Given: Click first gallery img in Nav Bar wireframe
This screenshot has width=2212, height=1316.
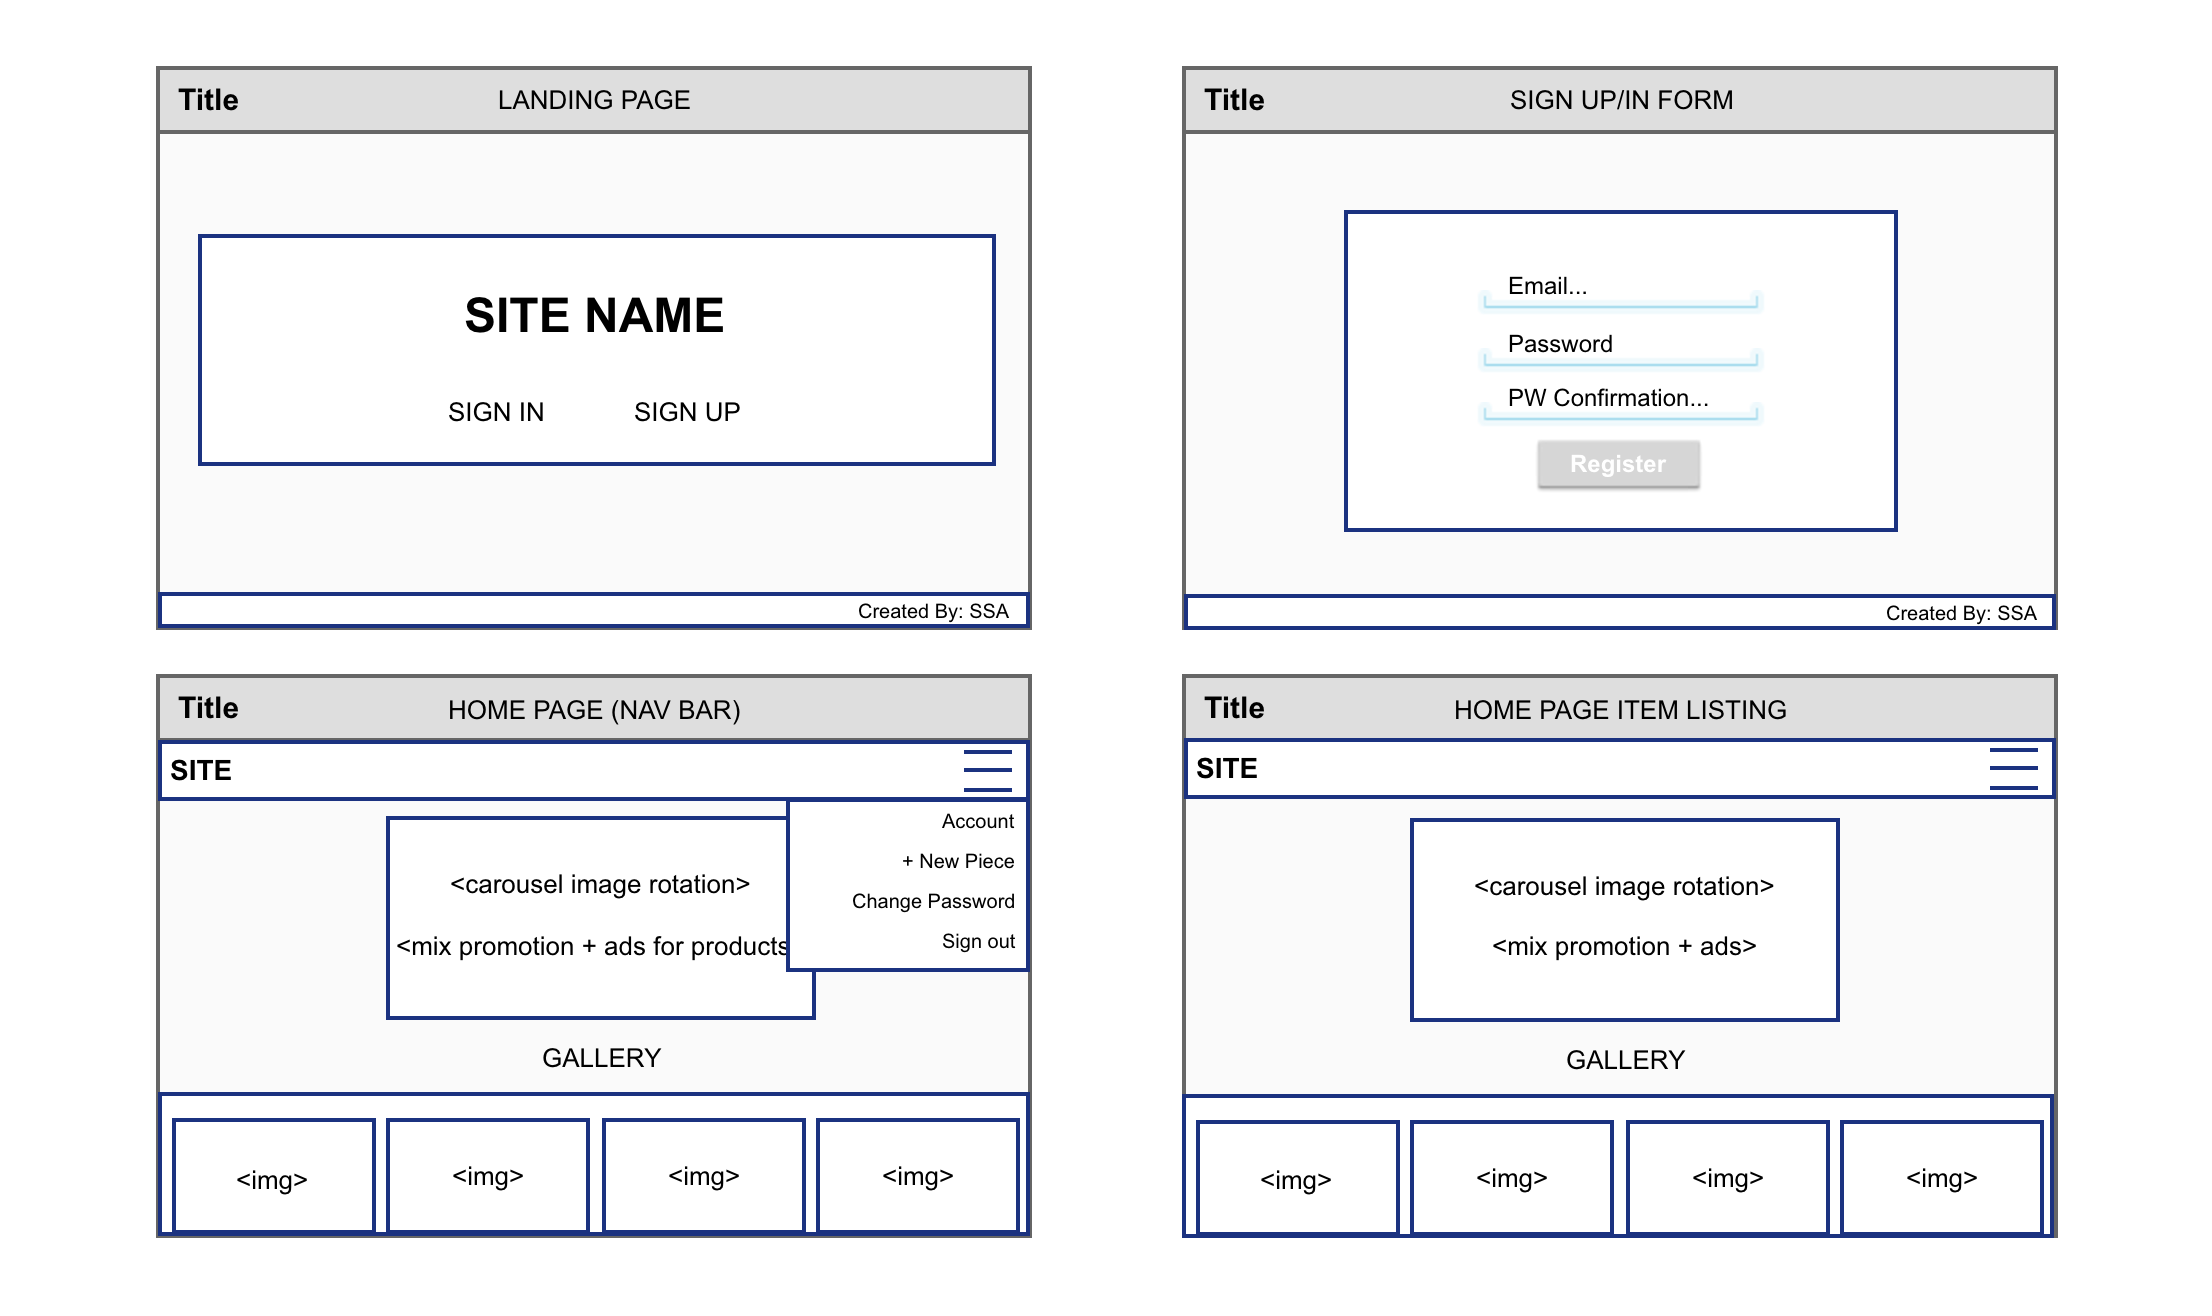Looking at the screenshot, I should pyautogui.click(x=273, y=1176).
